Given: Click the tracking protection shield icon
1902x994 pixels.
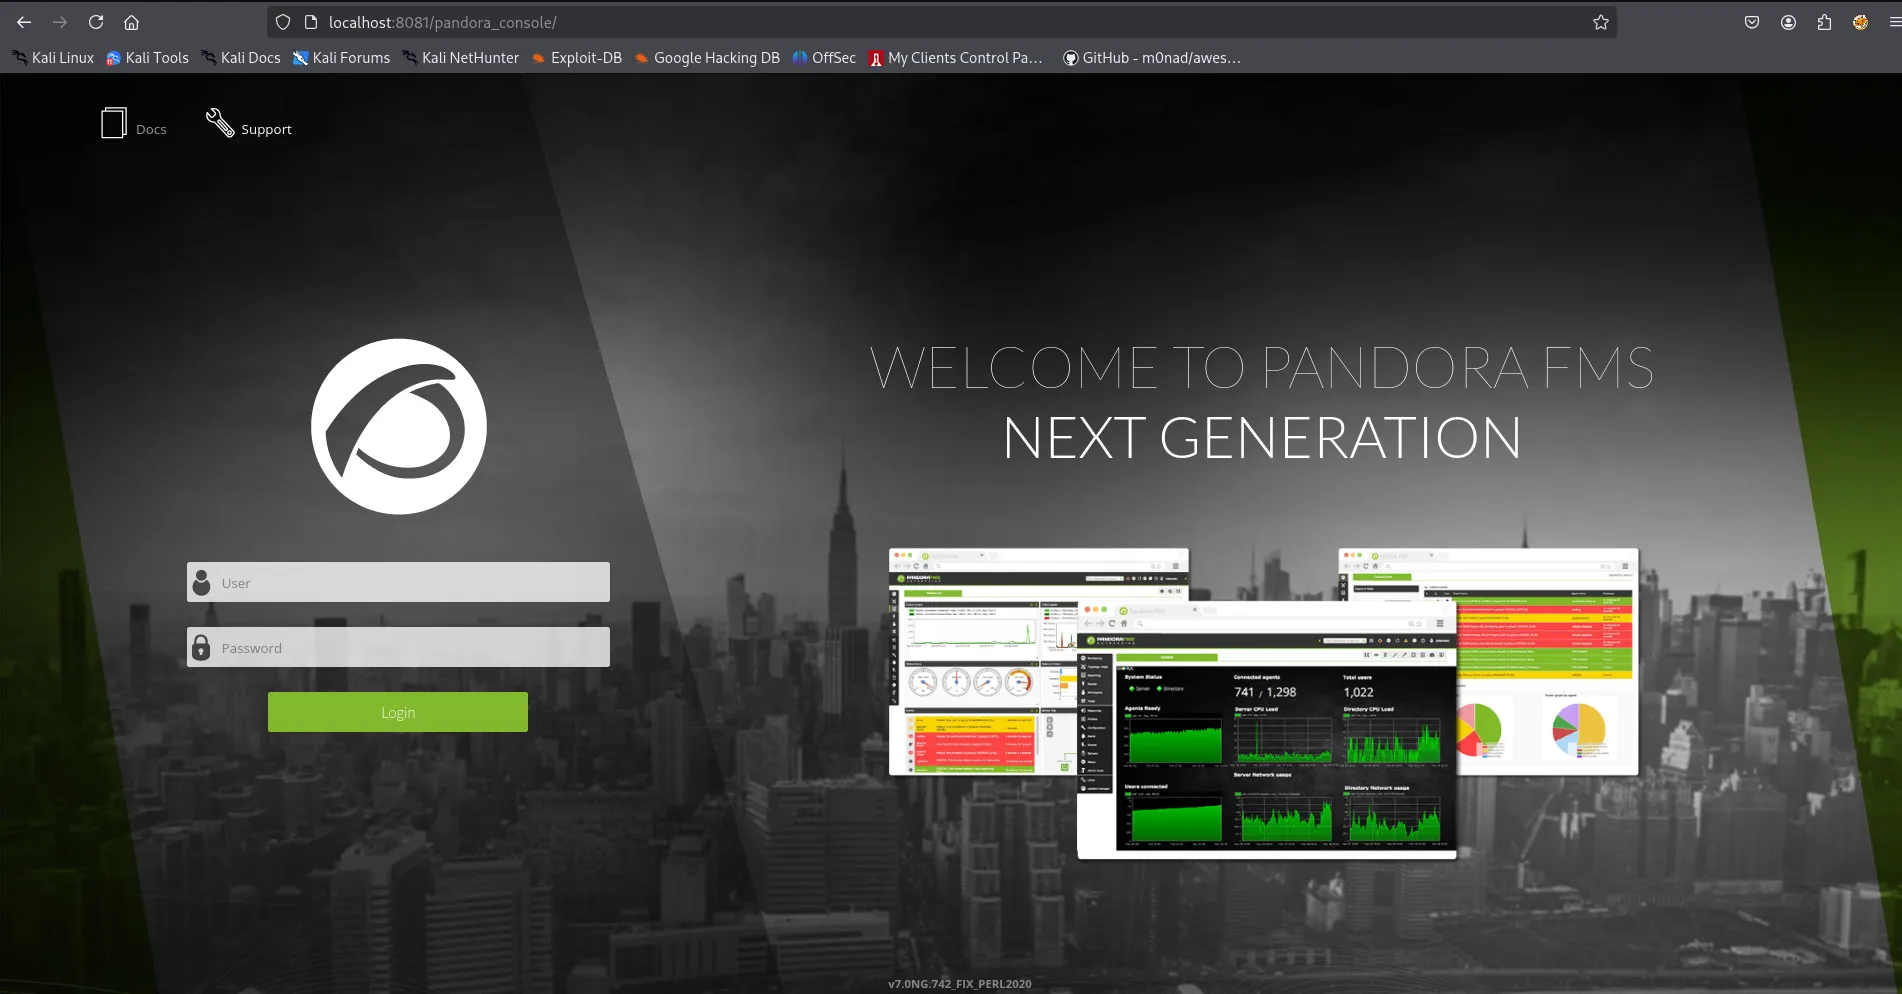Looking at the screenshot, I should click(x=283, y=22).
